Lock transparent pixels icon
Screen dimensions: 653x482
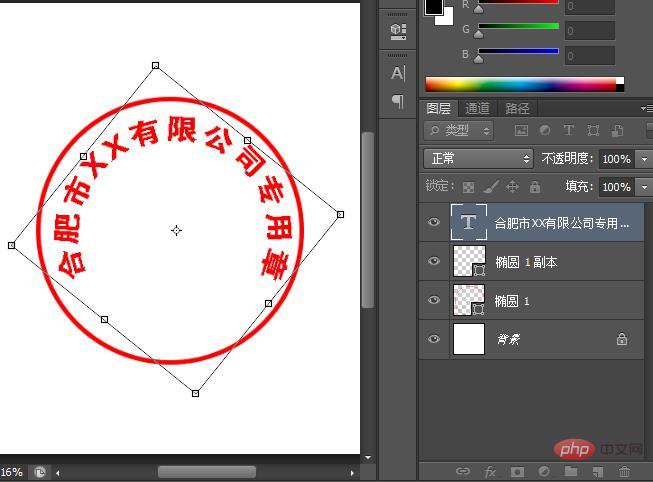[469, 187]
